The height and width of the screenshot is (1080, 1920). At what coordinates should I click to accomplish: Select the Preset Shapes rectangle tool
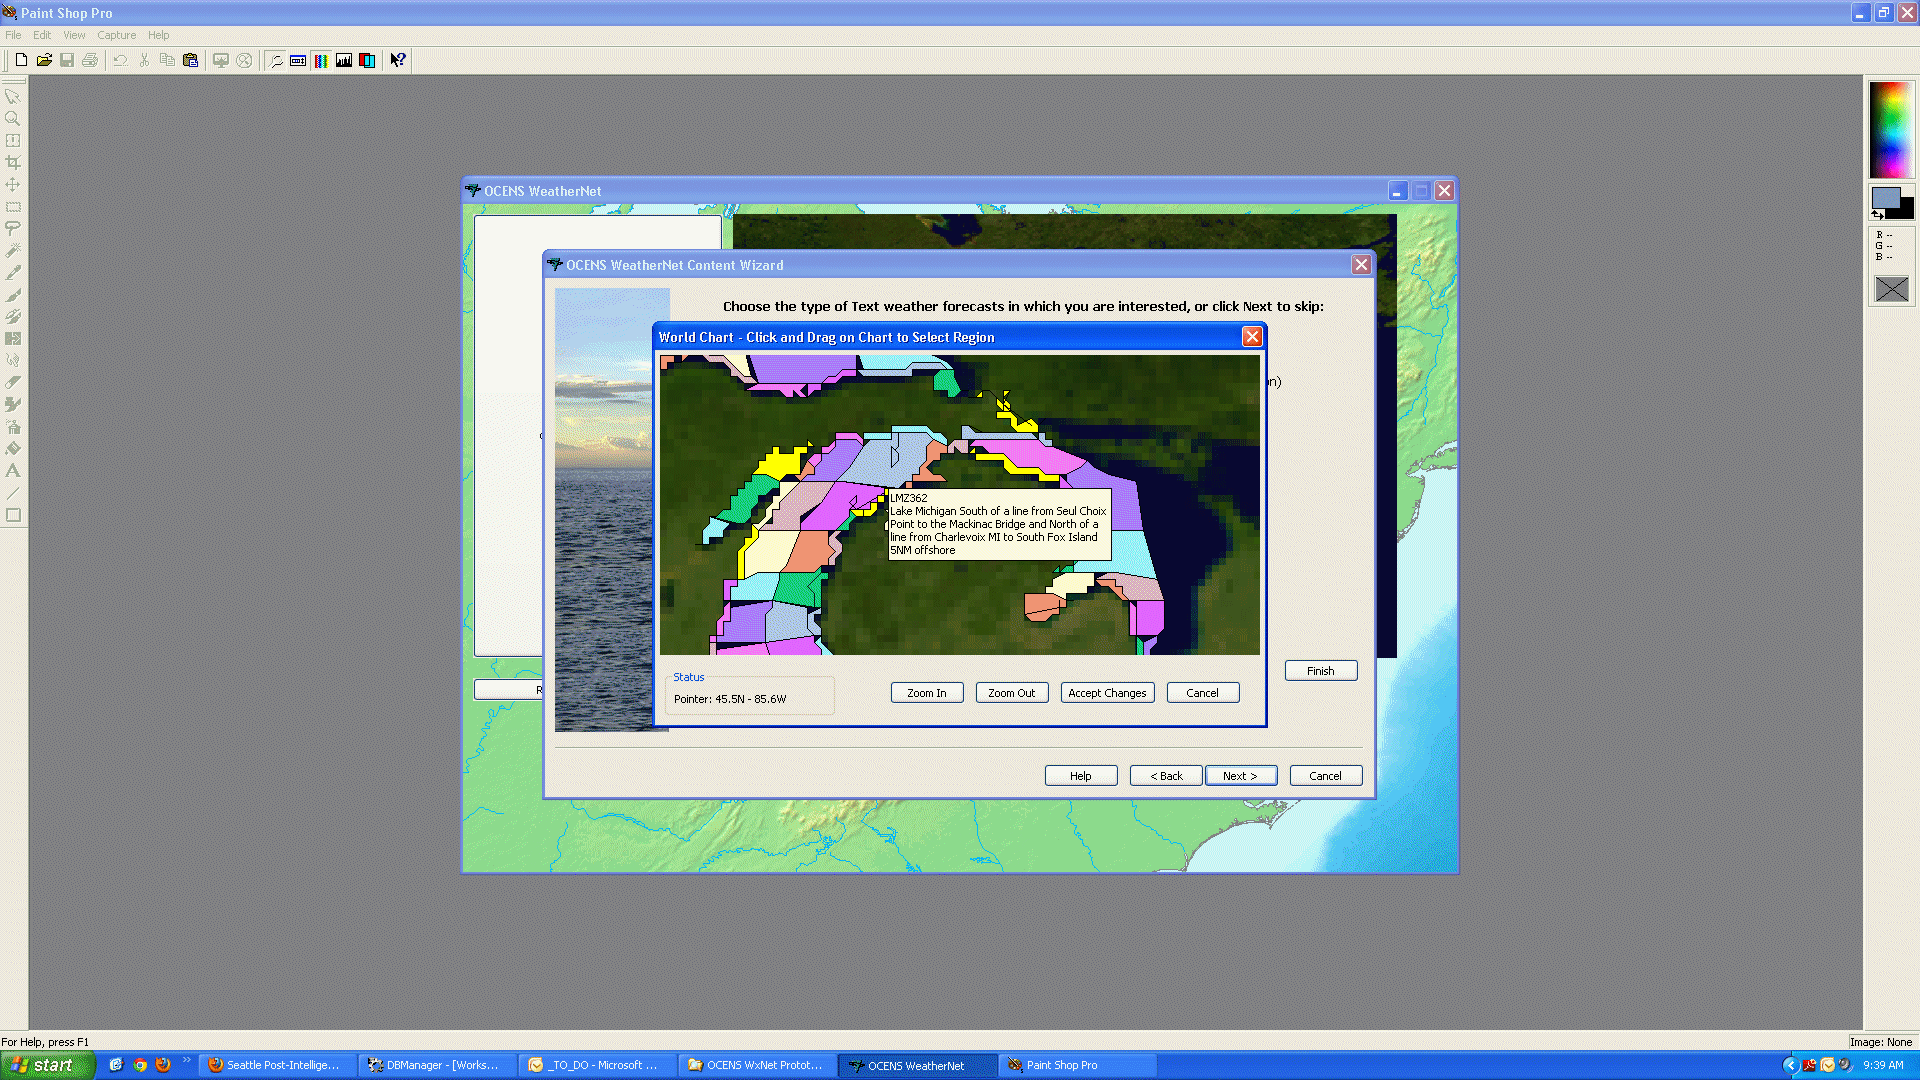pos(13,514)
